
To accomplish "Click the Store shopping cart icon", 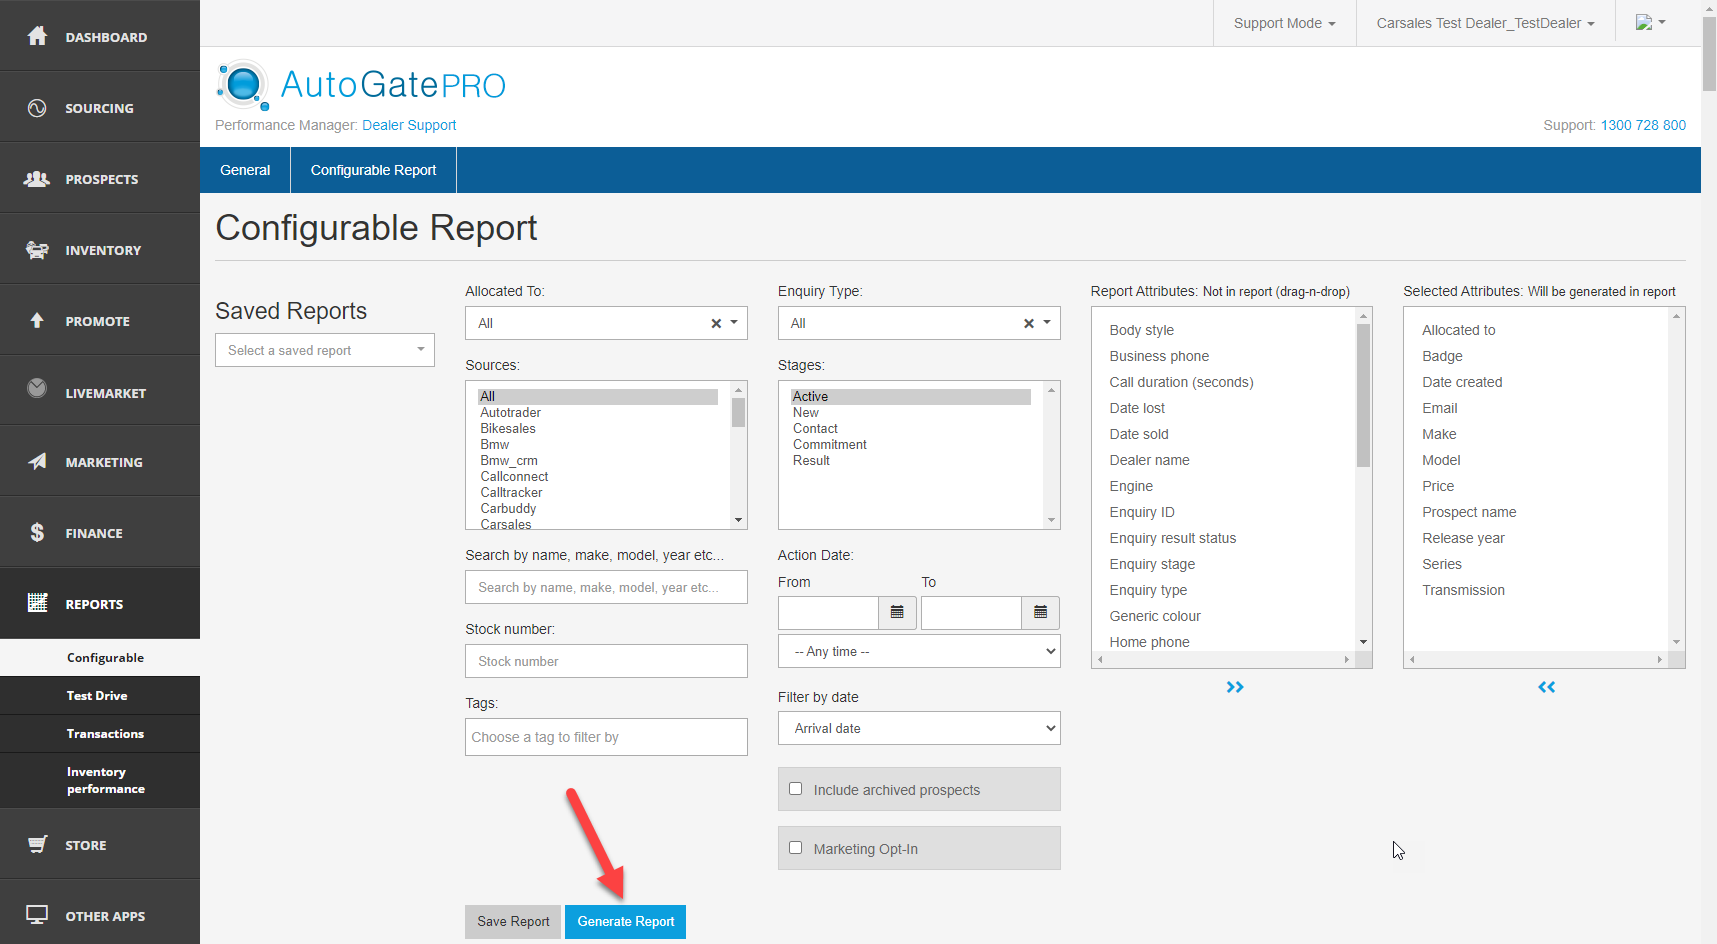I will (37, 845).
